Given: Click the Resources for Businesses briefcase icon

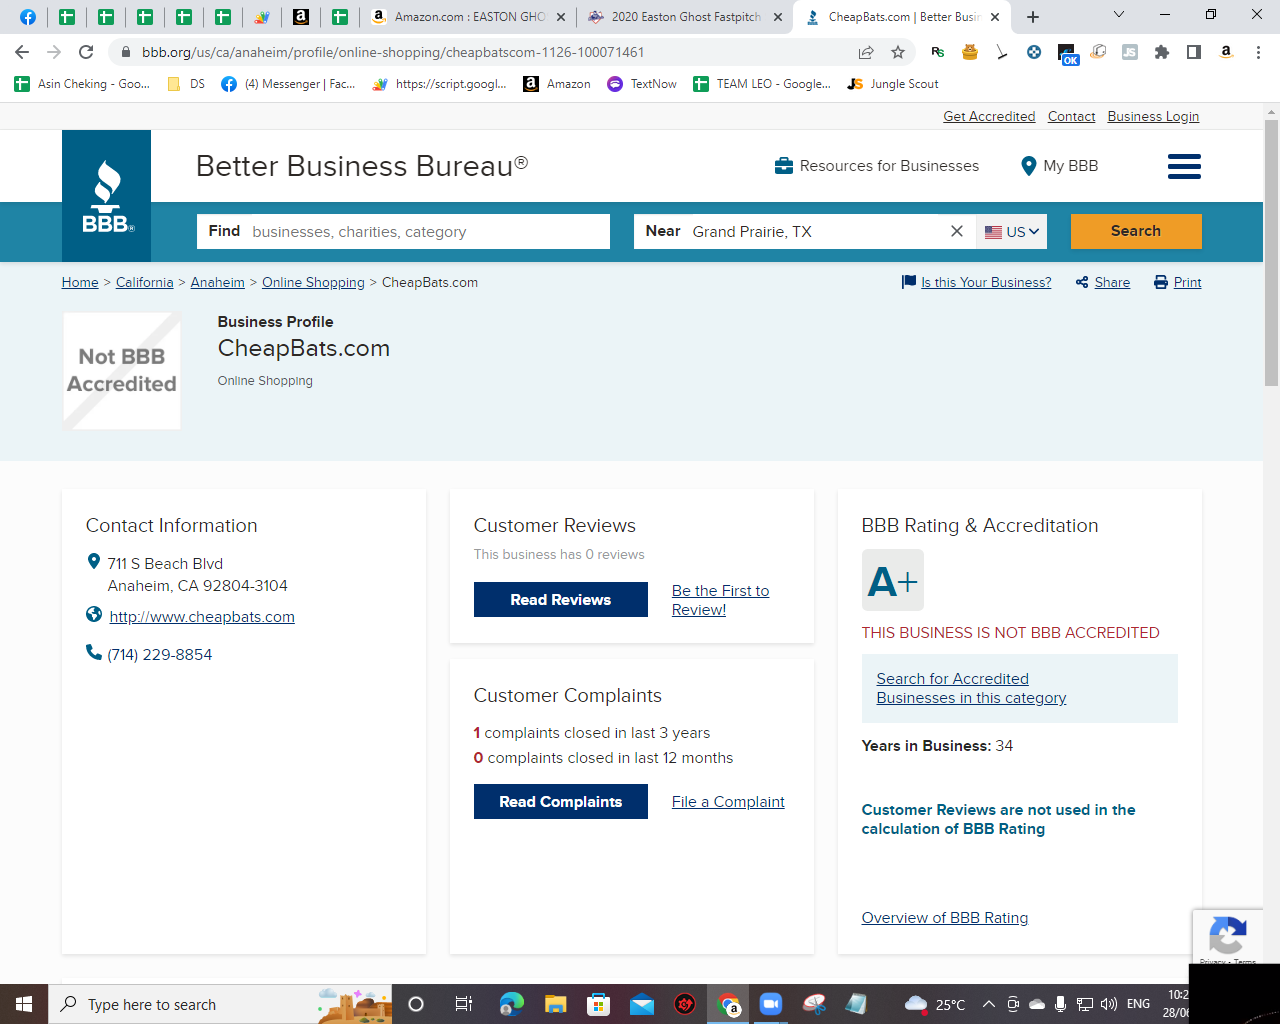Looking at the screenshot, I should click(784, 166).
